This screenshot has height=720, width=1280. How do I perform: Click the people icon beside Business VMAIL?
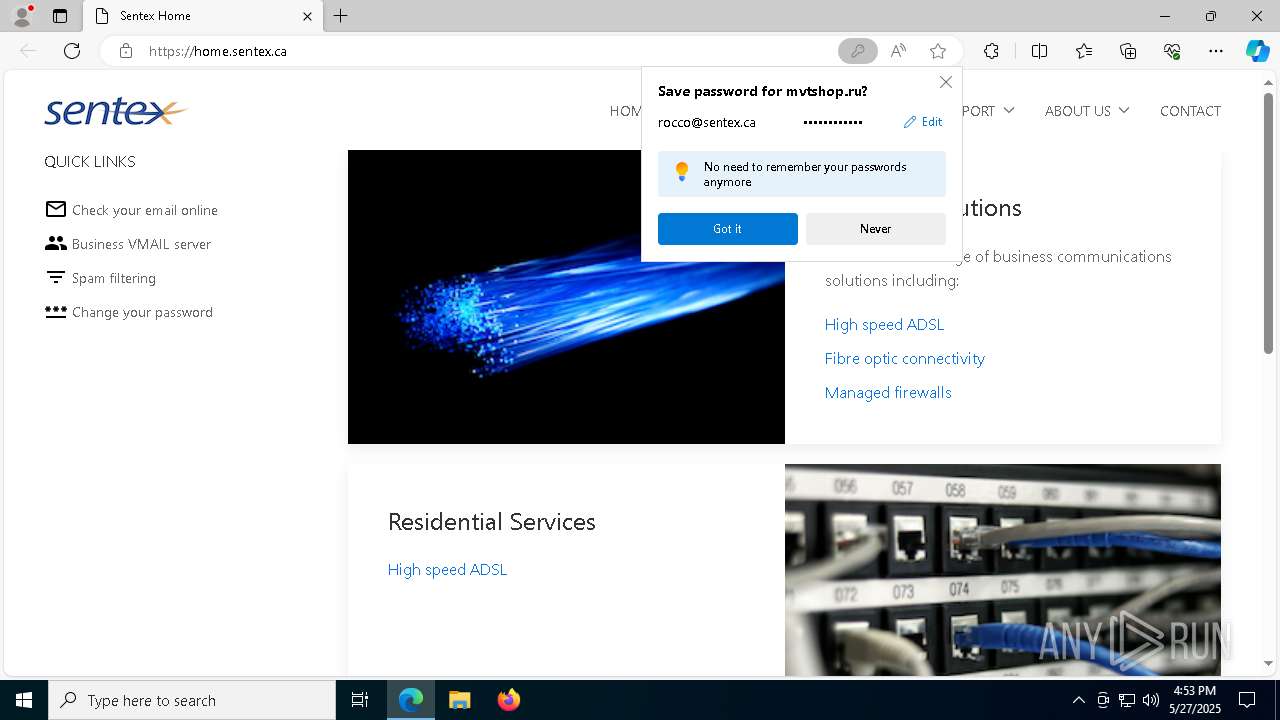(x=56, y=243)
